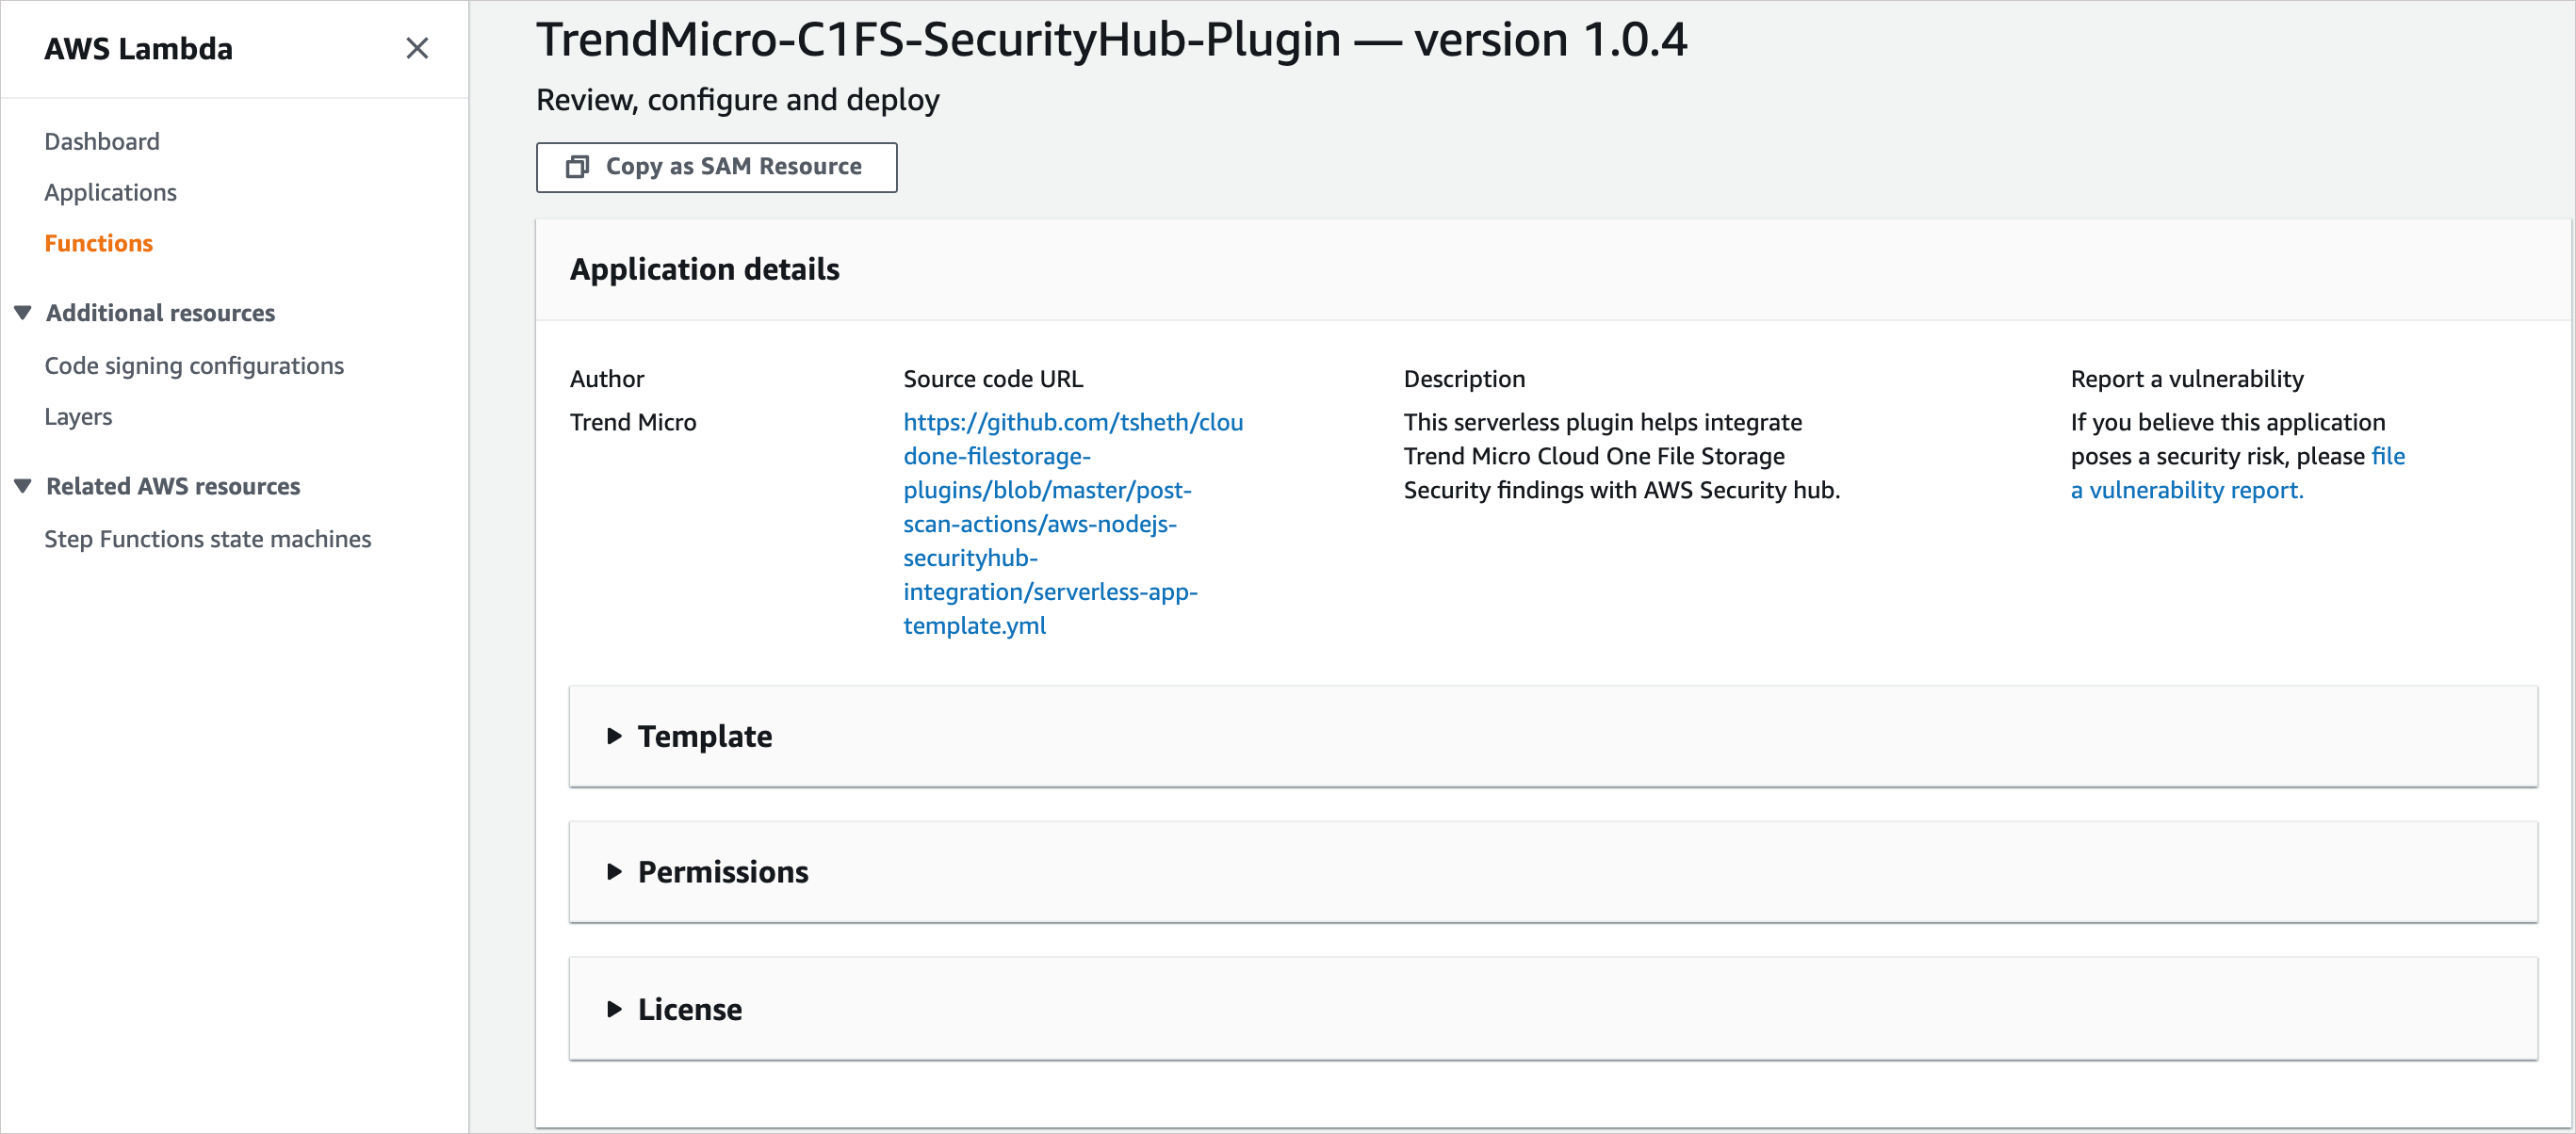2576x1134 pixels.
Task: Click the AWS Lambda sidebar title
Action: pos(138,48)
